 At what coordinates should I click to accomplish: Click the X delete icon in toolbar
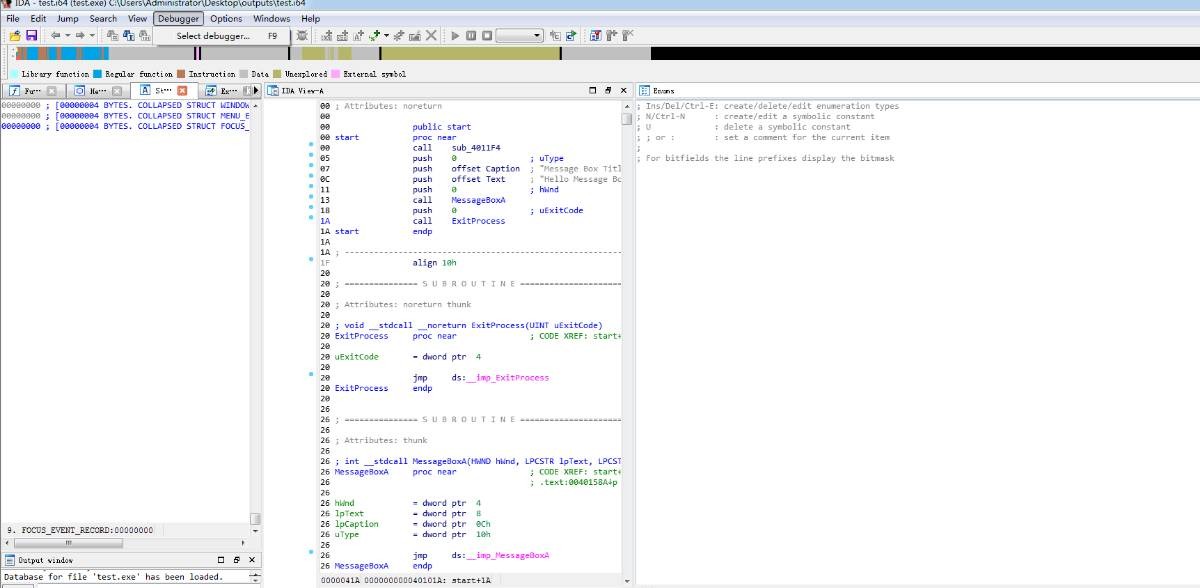point(431,35)
